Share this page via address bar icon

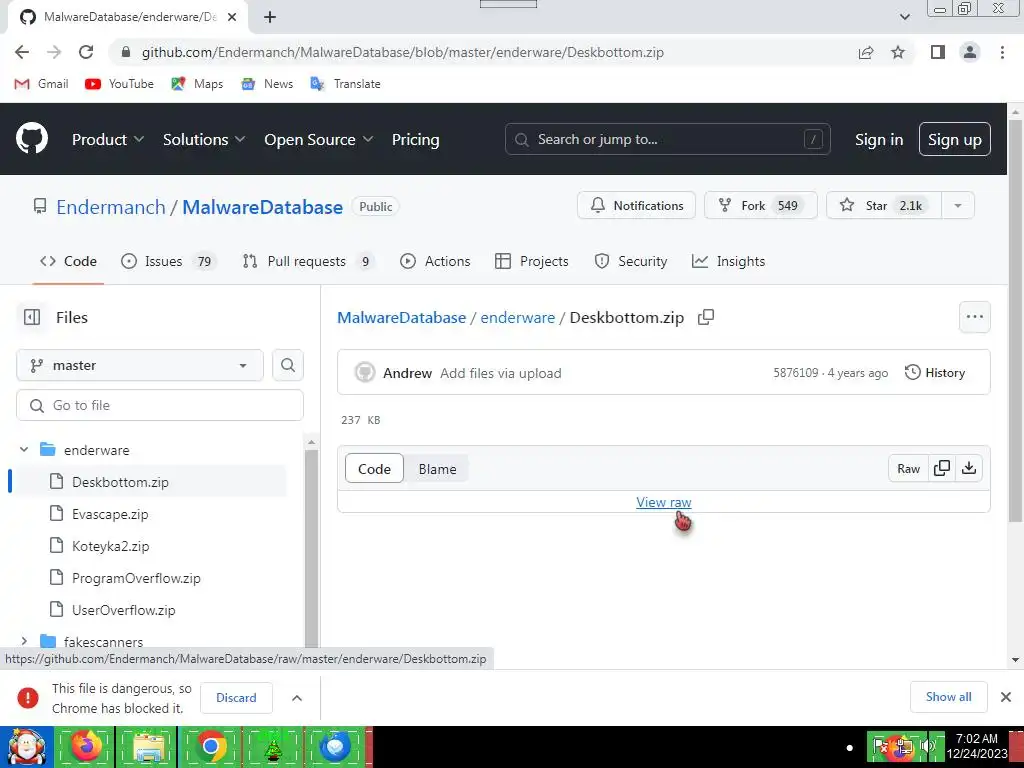tap(866, 52)
